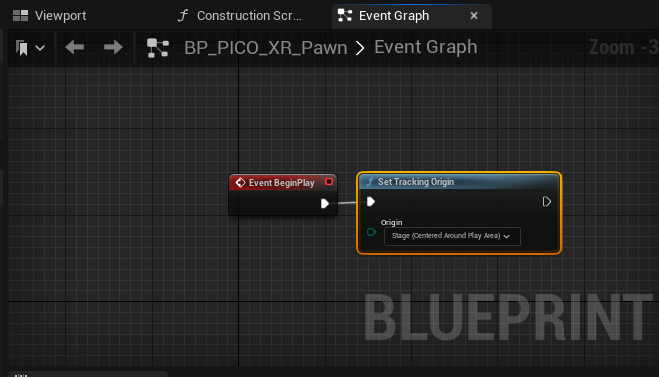Click Event Graph in the breadcrumb
The image size is (659, 377).
[x=426, y=47]
